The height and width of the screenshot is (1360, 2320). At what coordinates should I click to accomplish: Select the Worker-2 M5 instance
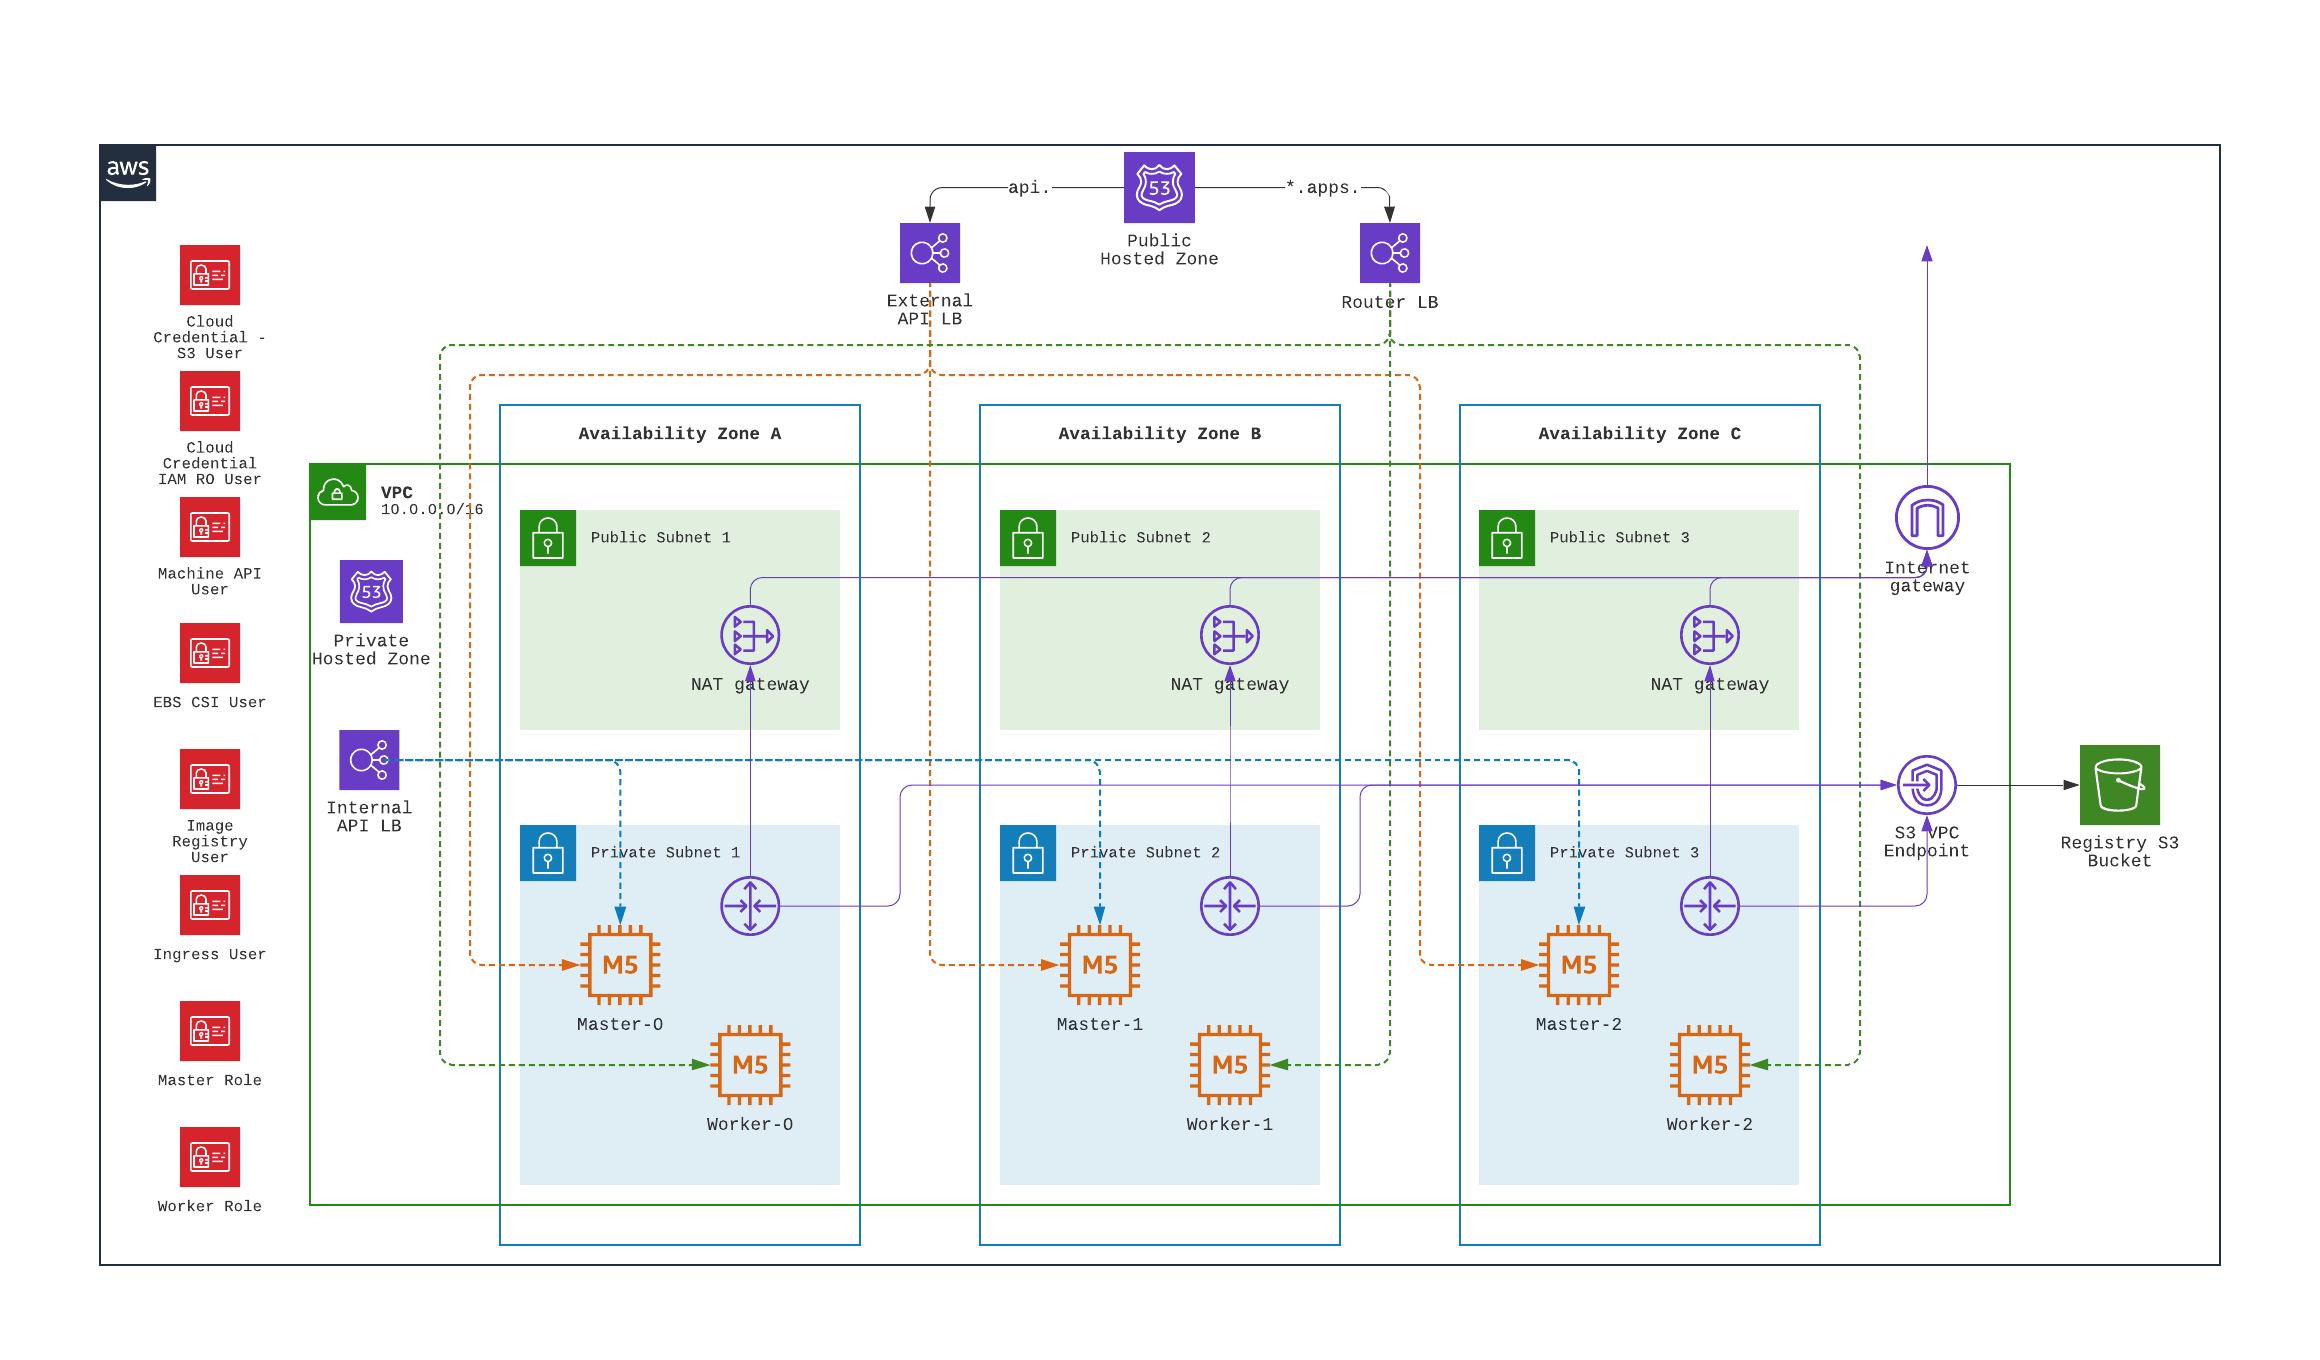click(1710, 1065)
